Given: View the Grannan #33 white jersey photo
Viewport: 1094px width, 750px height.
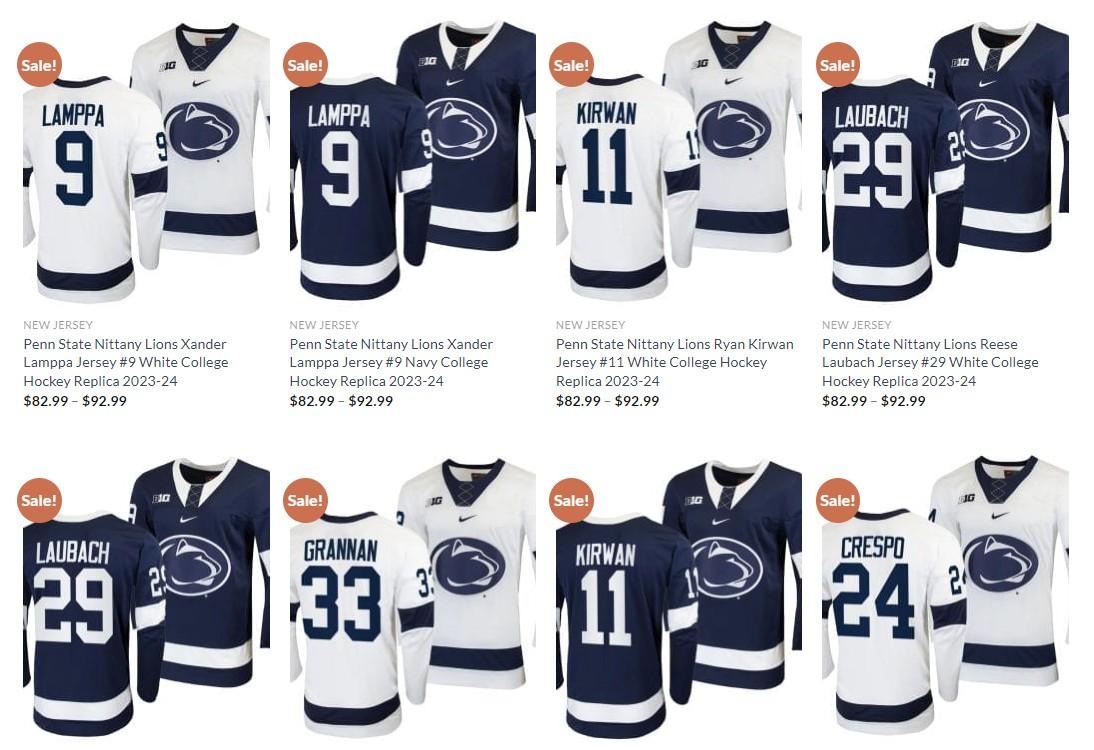Looking at the screenshot, I should (412, 597).
